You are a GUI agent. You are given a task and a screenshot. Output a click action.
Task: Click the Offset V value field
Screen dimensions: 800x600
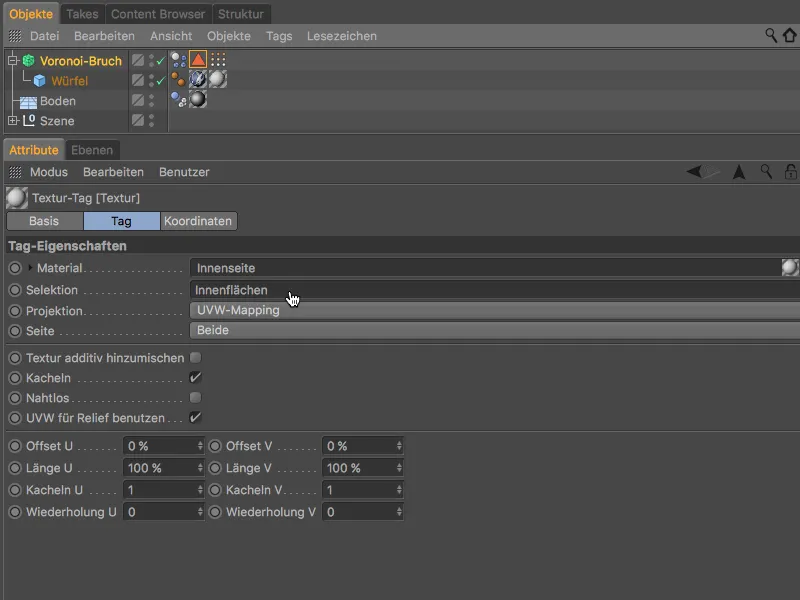(358, 446)
